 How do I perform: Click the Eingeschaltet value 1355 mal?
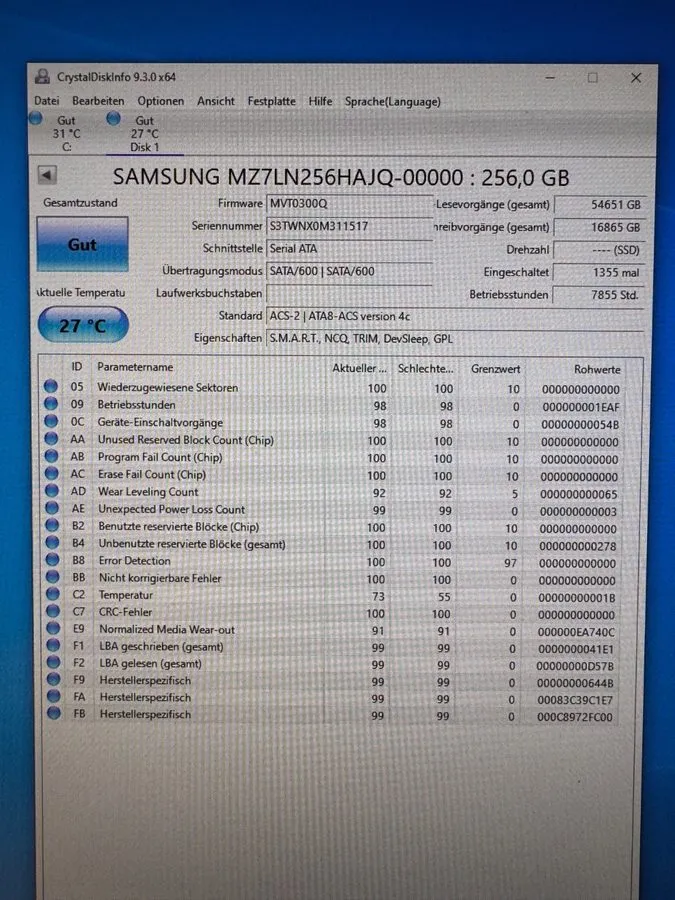pos(600,273)
